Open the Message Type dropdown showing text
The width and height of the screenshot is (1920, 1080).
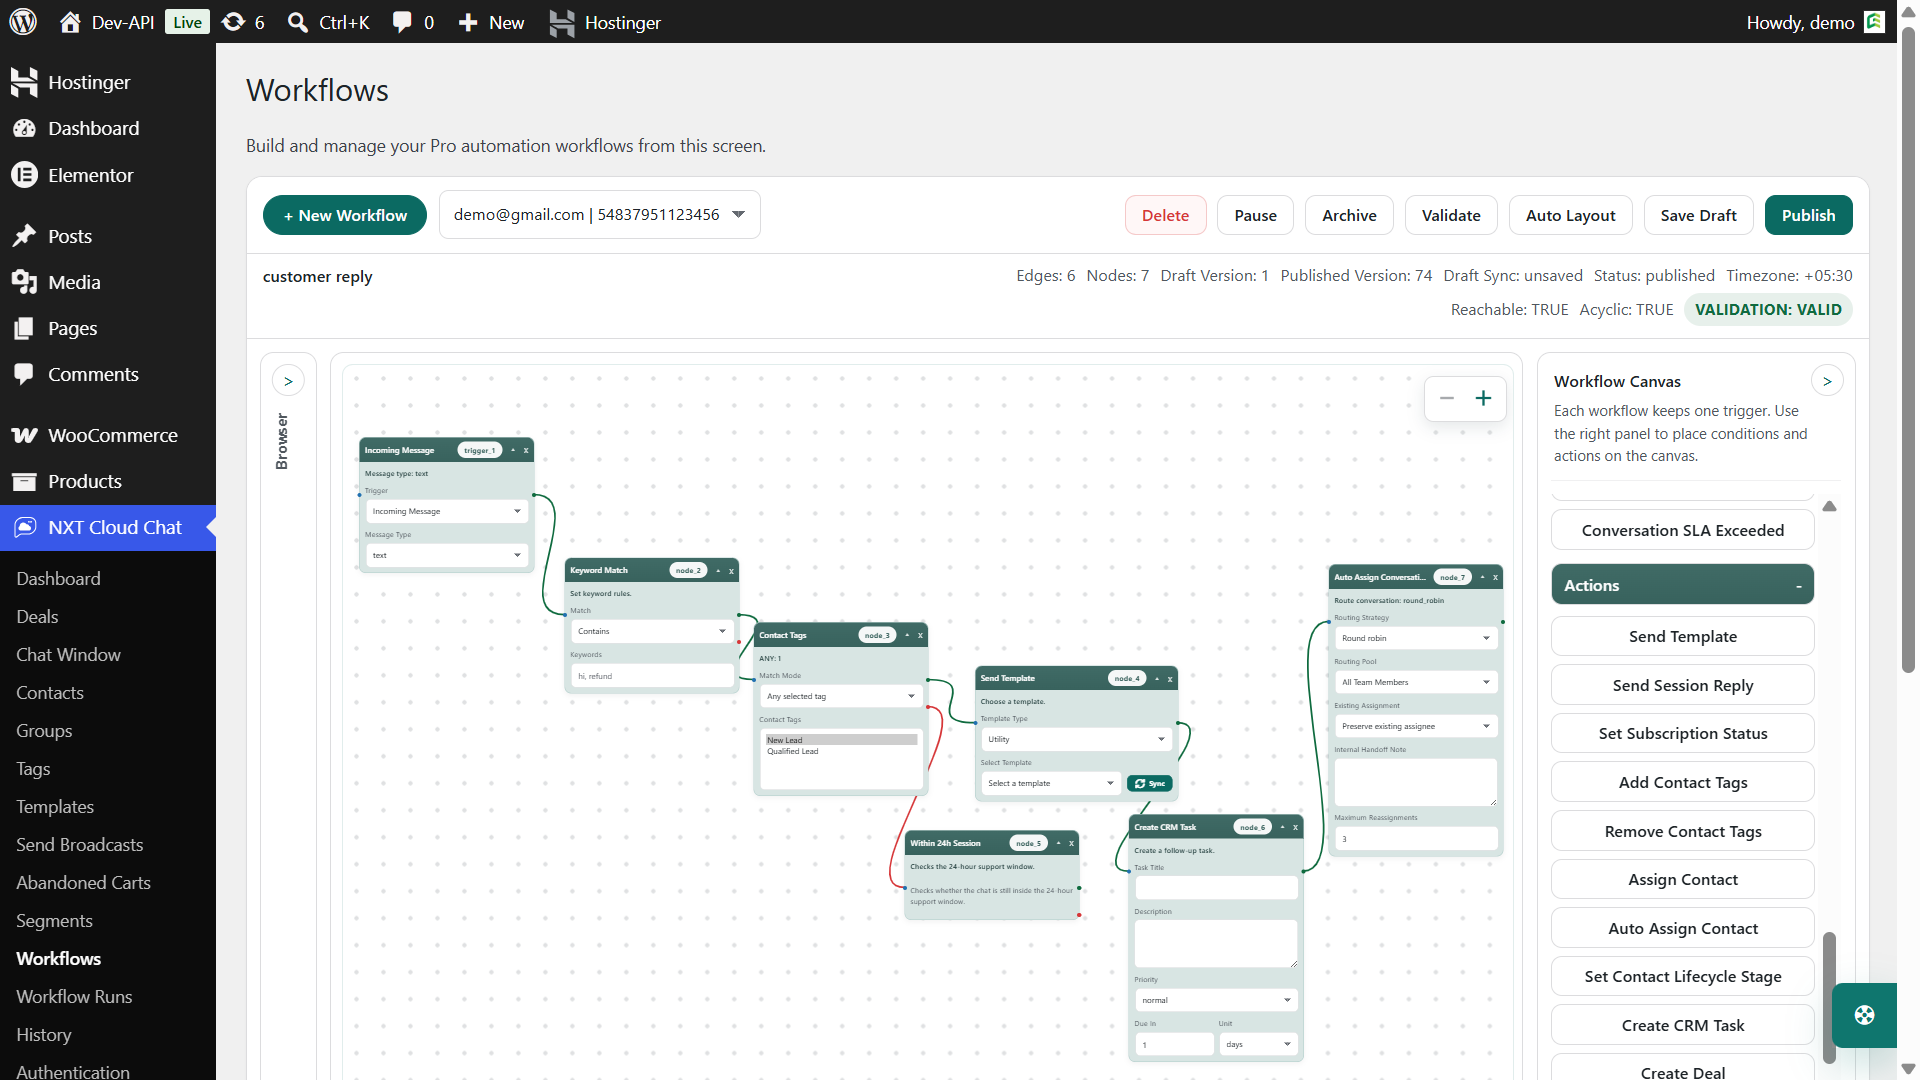pyautogui.click(x=446, y=556)
